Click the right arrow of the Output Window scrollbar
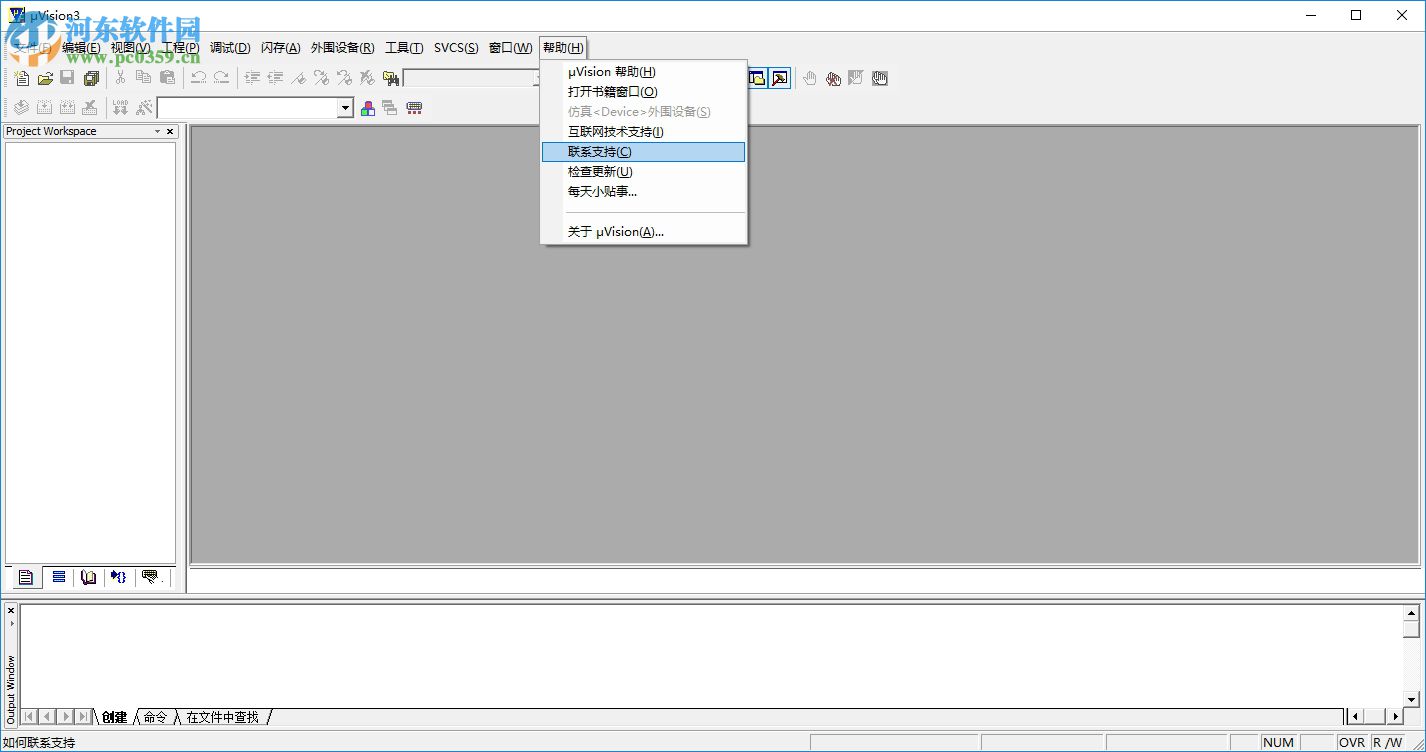This screenshot has width=1426, height=752. [1397, 716]
